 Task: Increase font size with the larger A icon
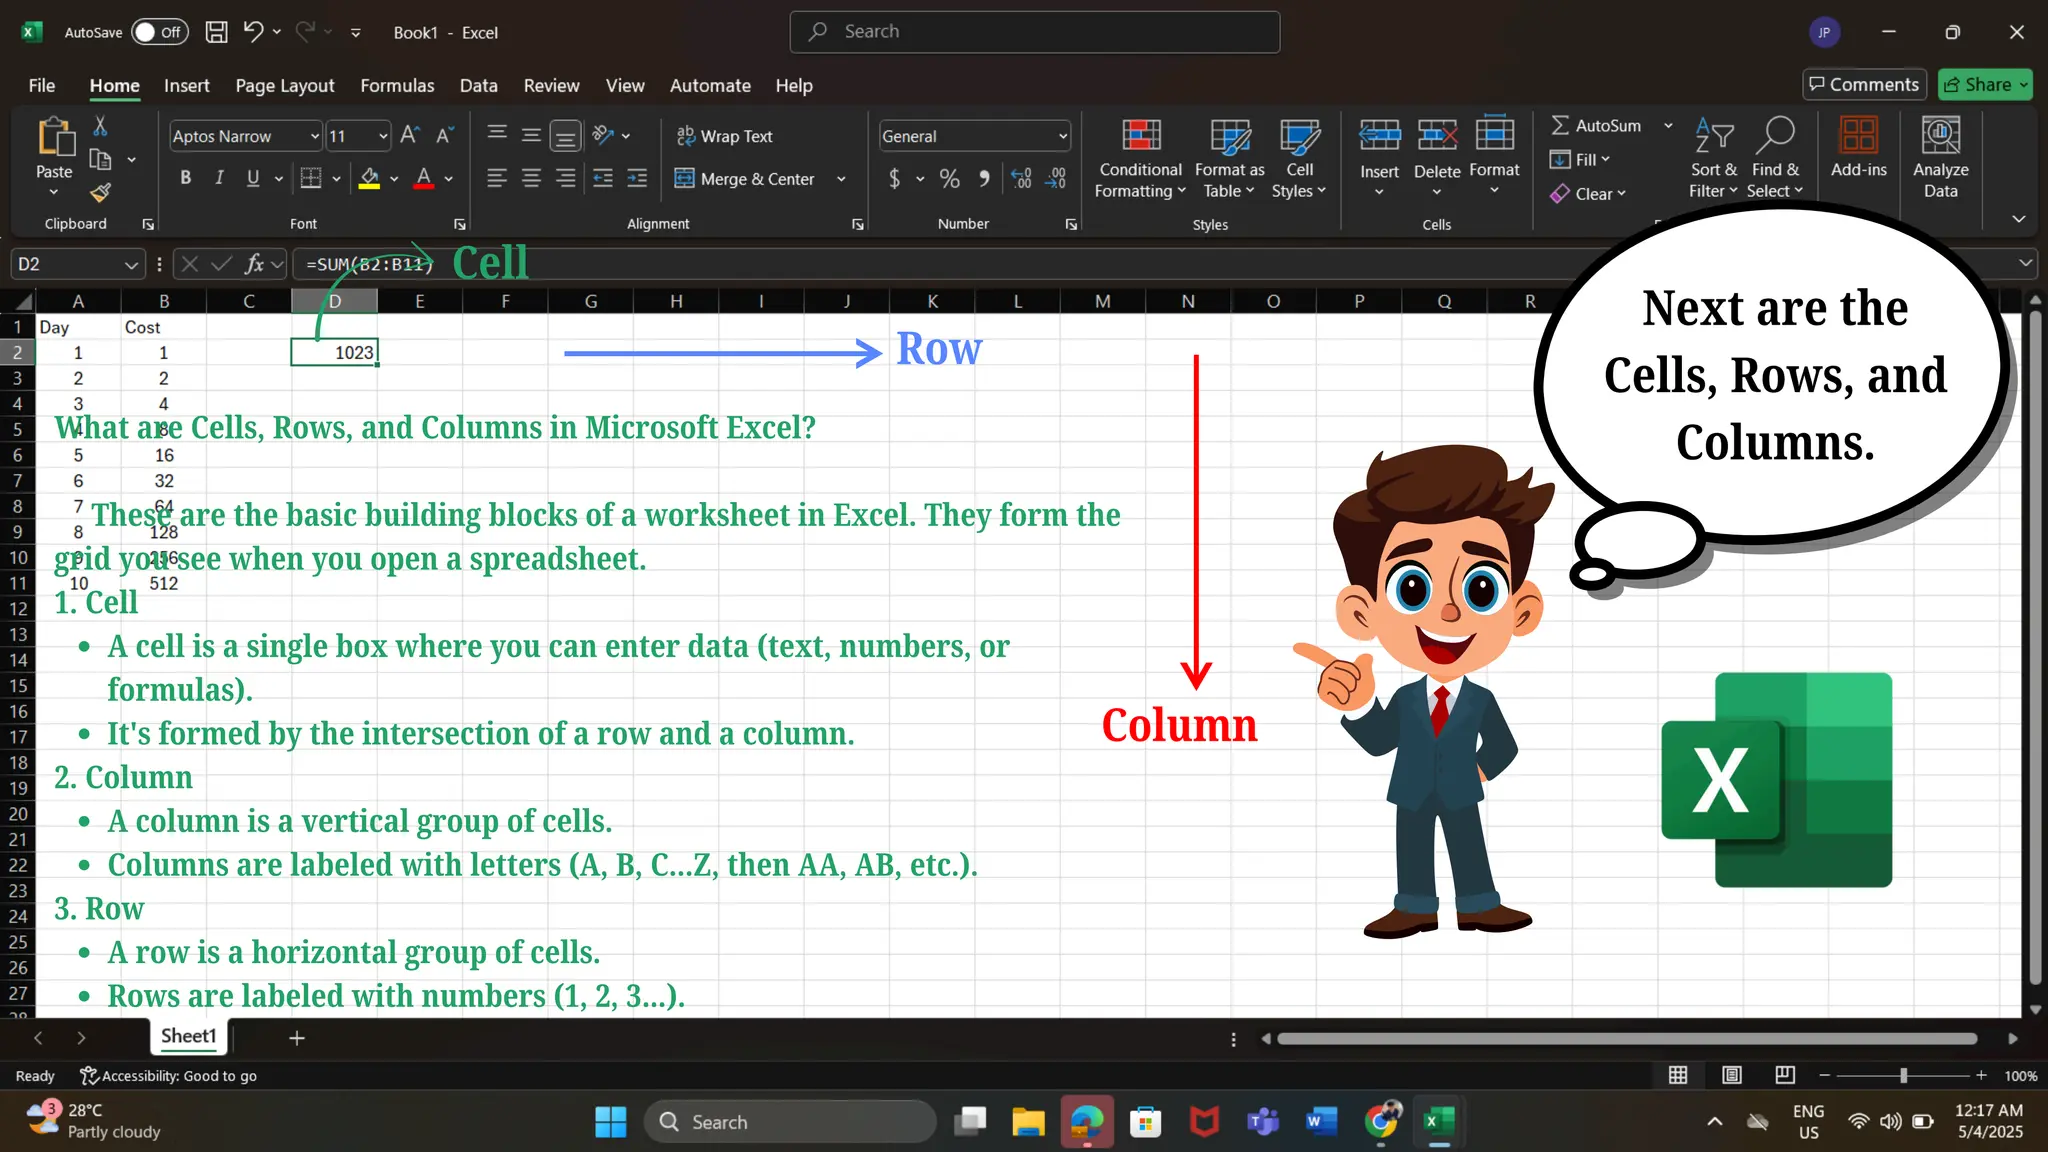tap(409, 135)
